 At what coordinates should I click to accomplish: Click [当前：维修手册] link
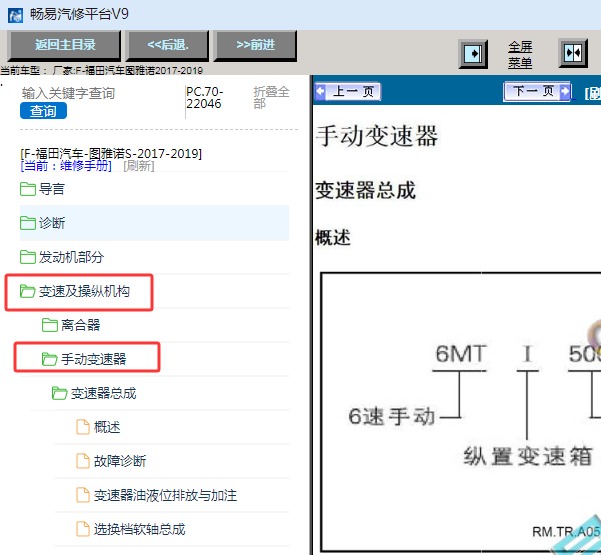(x=66, y=166)
